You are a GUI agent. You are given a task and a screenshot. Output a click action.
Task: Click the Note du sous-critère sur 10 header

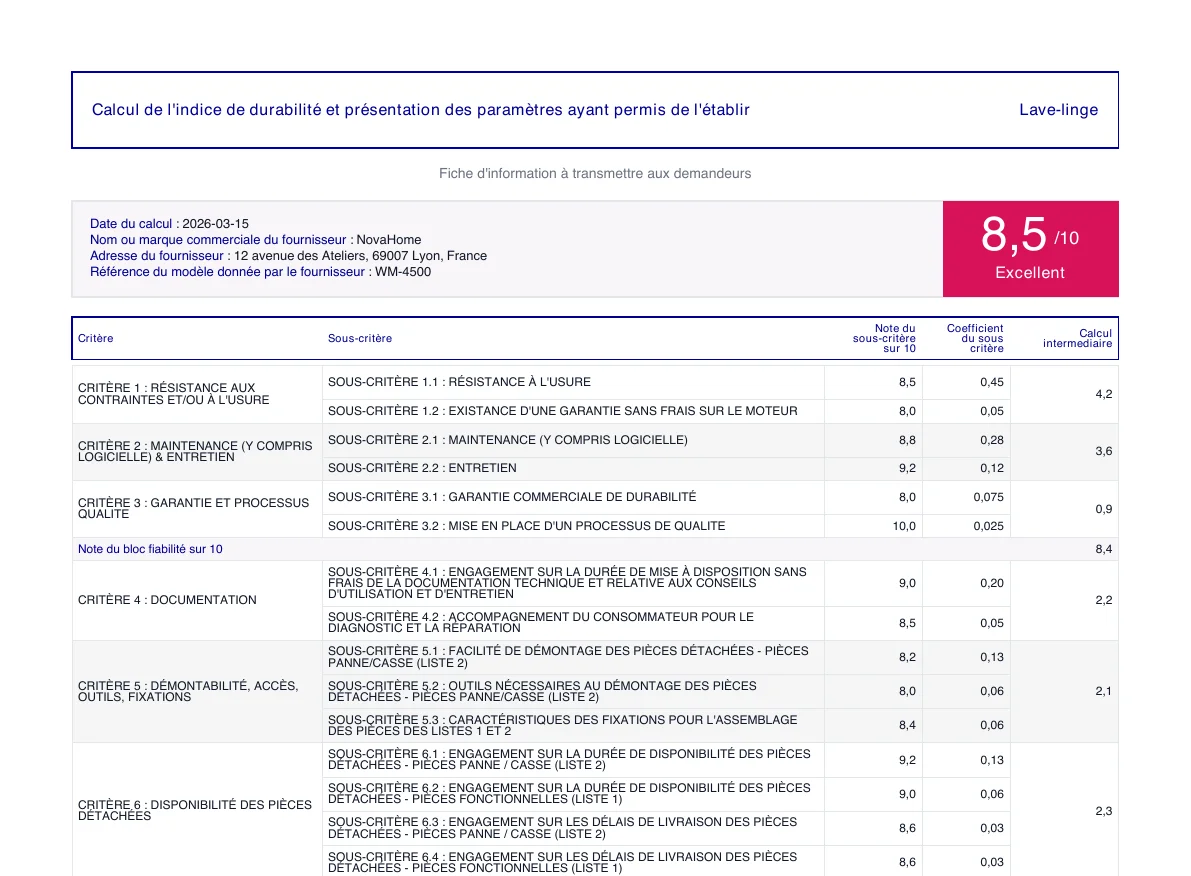click(x=884, y=338)
